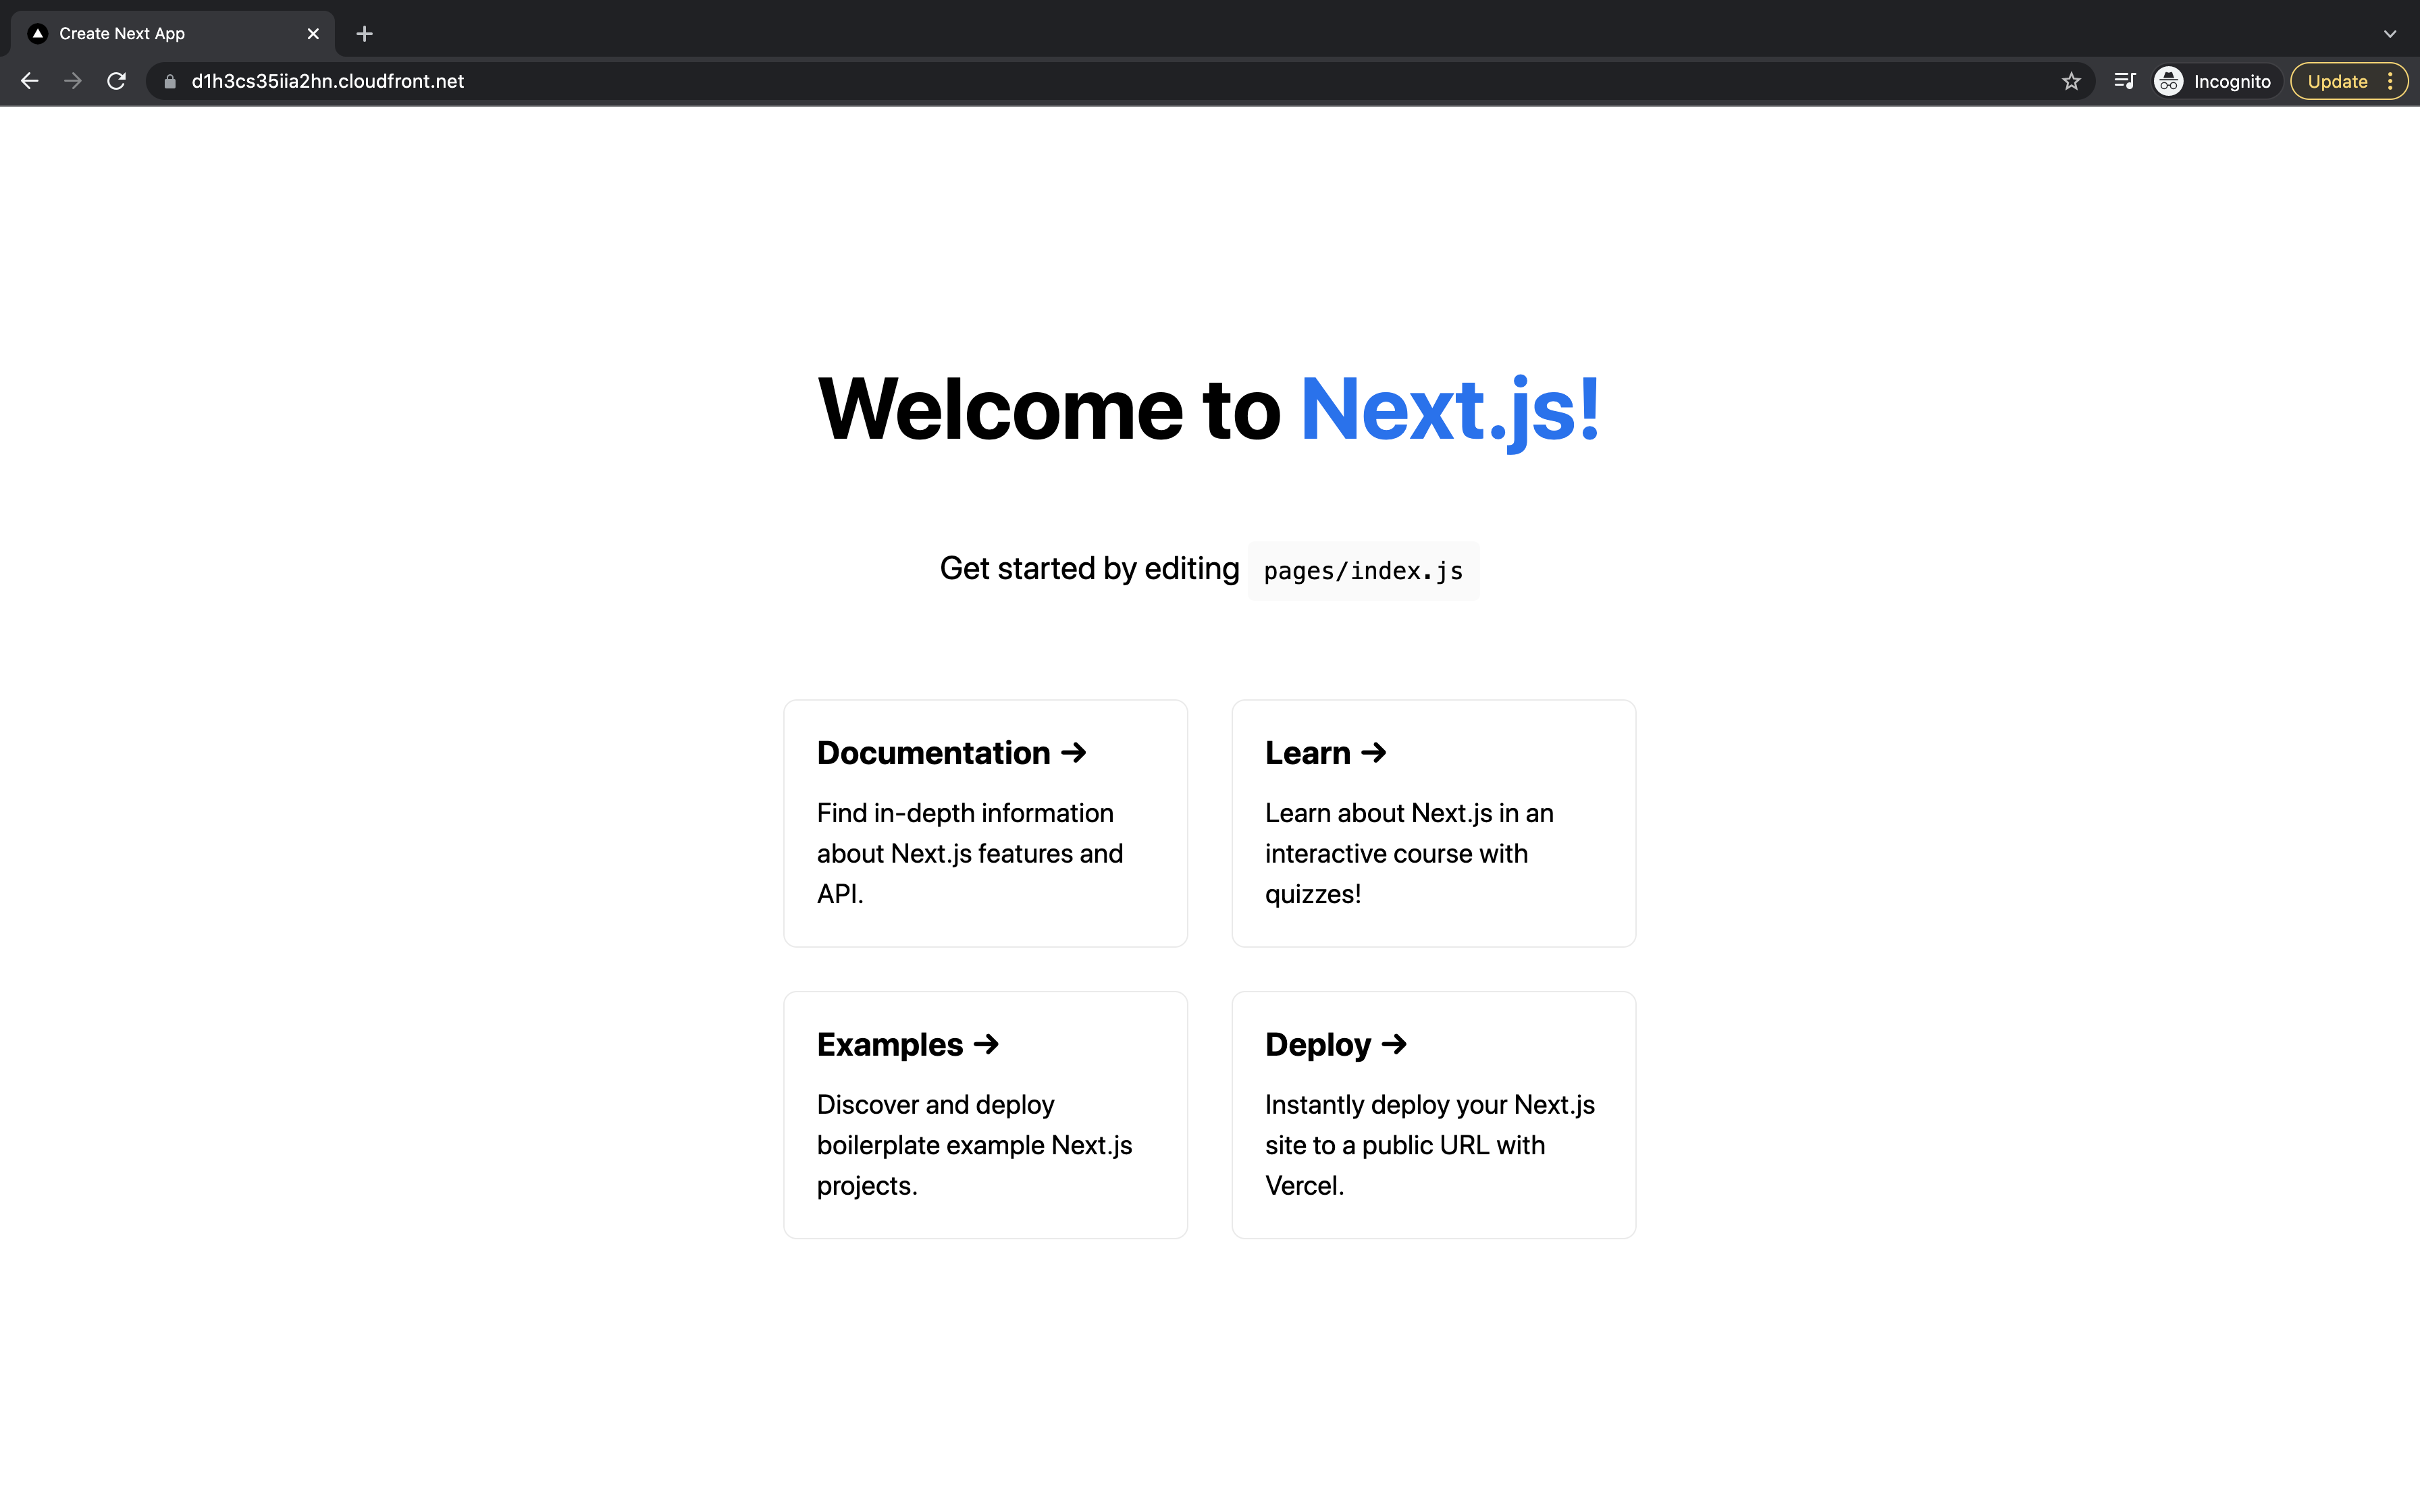Close the Create Next App tab
This screenshot has height=1512, width=2420.
313,33
